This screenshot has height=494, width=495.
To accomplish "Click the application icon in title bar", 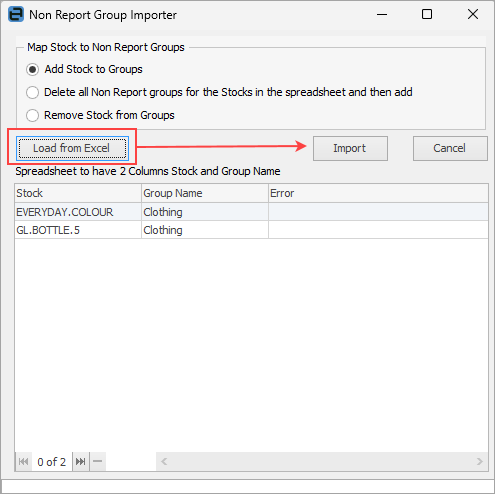I will (16, 15).
